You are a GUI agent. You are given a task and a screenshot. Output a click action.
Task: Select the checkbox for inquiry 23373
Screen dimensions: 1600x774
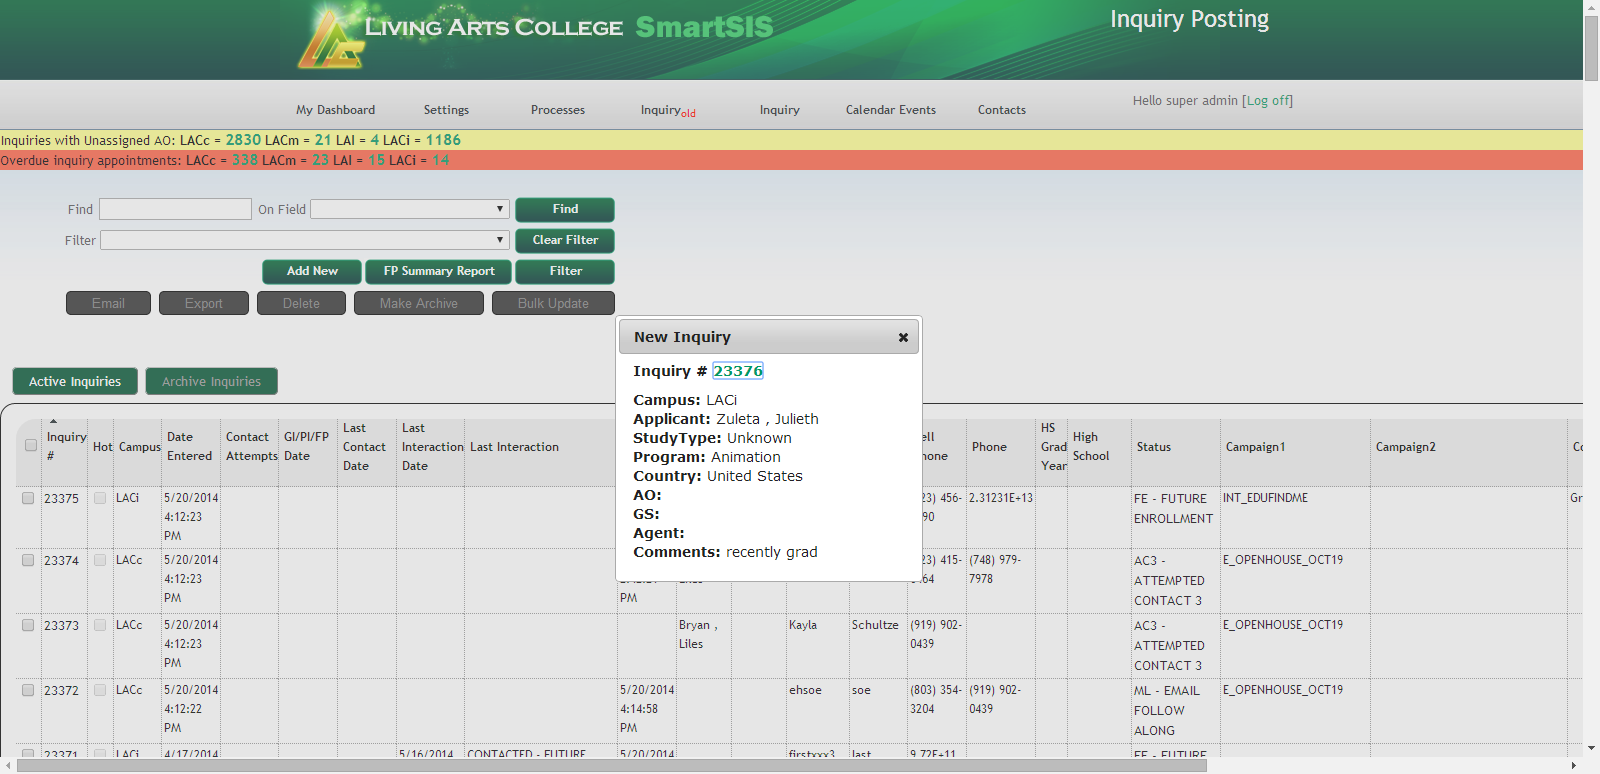pyautogui.click(x=28, y=625)
